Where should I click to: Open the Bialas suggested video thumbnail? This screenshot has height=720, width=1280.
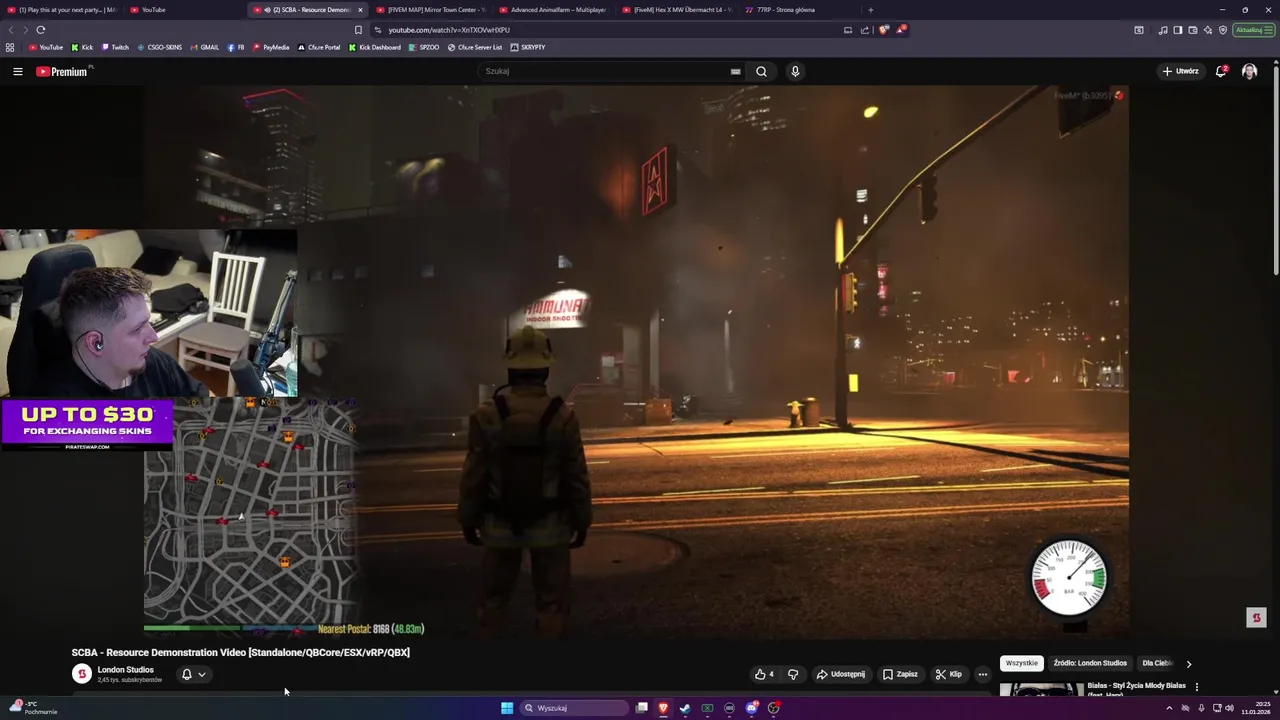click(x=1041, y=690)
